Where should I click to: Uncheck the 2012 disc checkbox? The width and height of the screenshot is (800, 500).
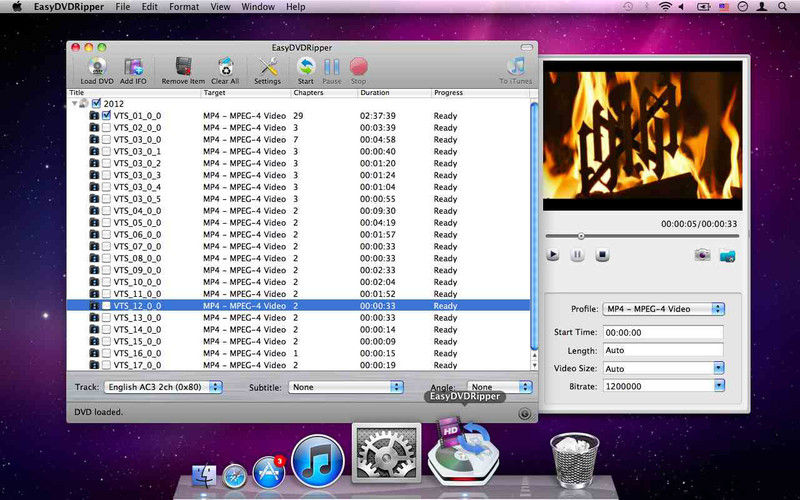[96, 104]
